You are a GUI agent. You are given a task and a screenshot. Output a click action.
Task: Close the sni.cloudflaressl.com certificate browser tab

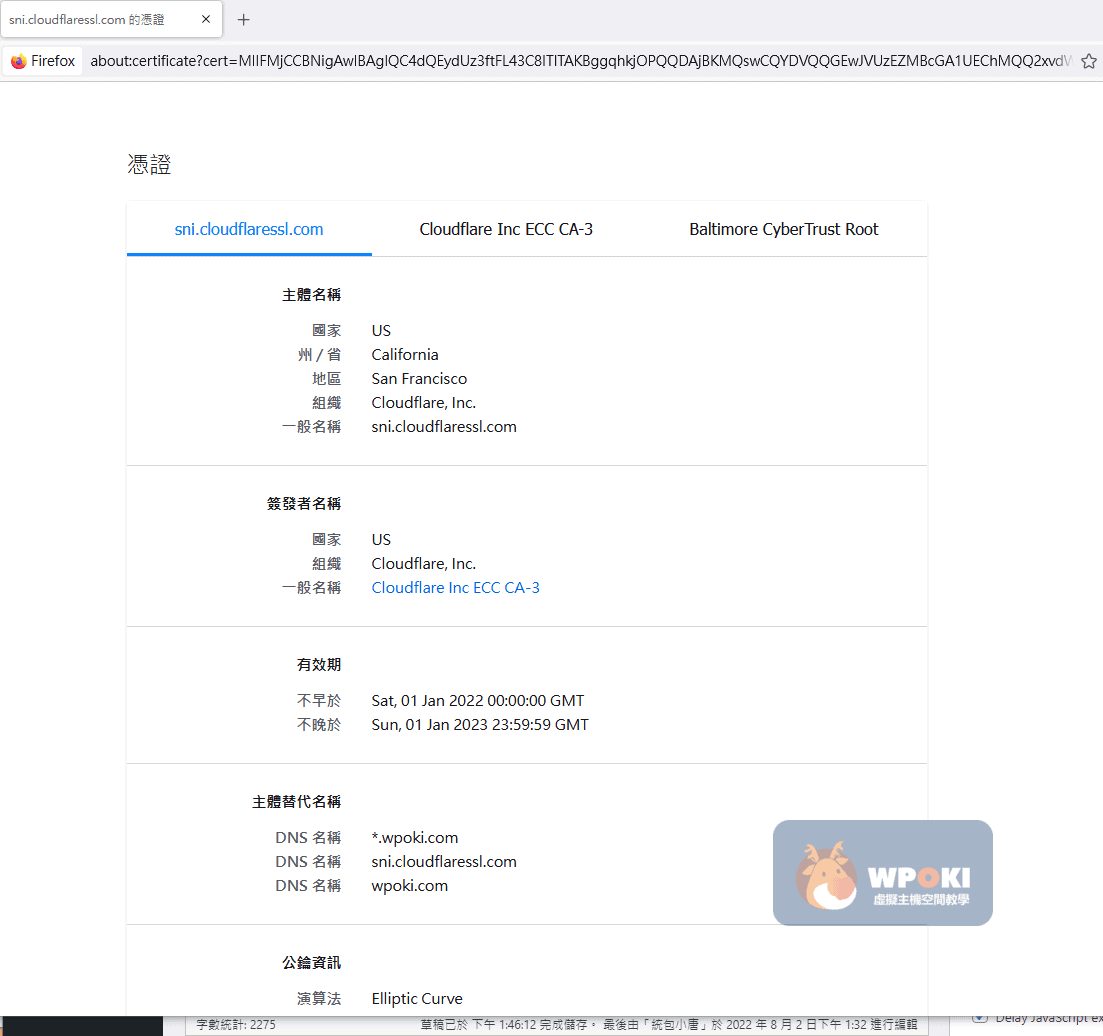coord(206,20)
